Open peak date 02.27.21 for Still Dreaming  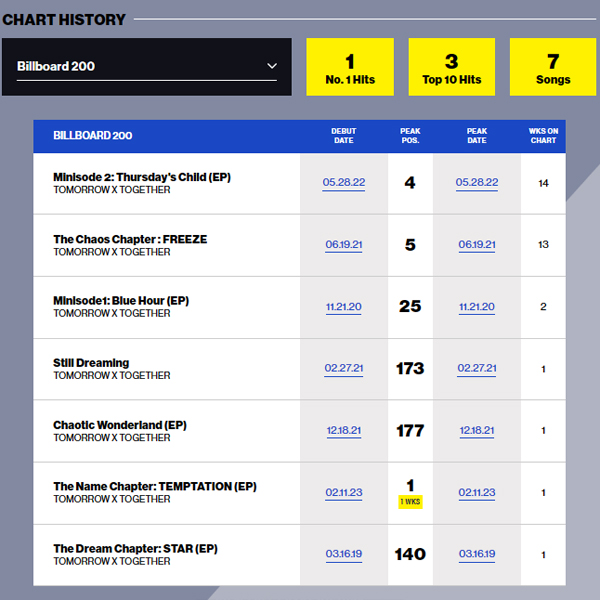click(x=477, y=368)
